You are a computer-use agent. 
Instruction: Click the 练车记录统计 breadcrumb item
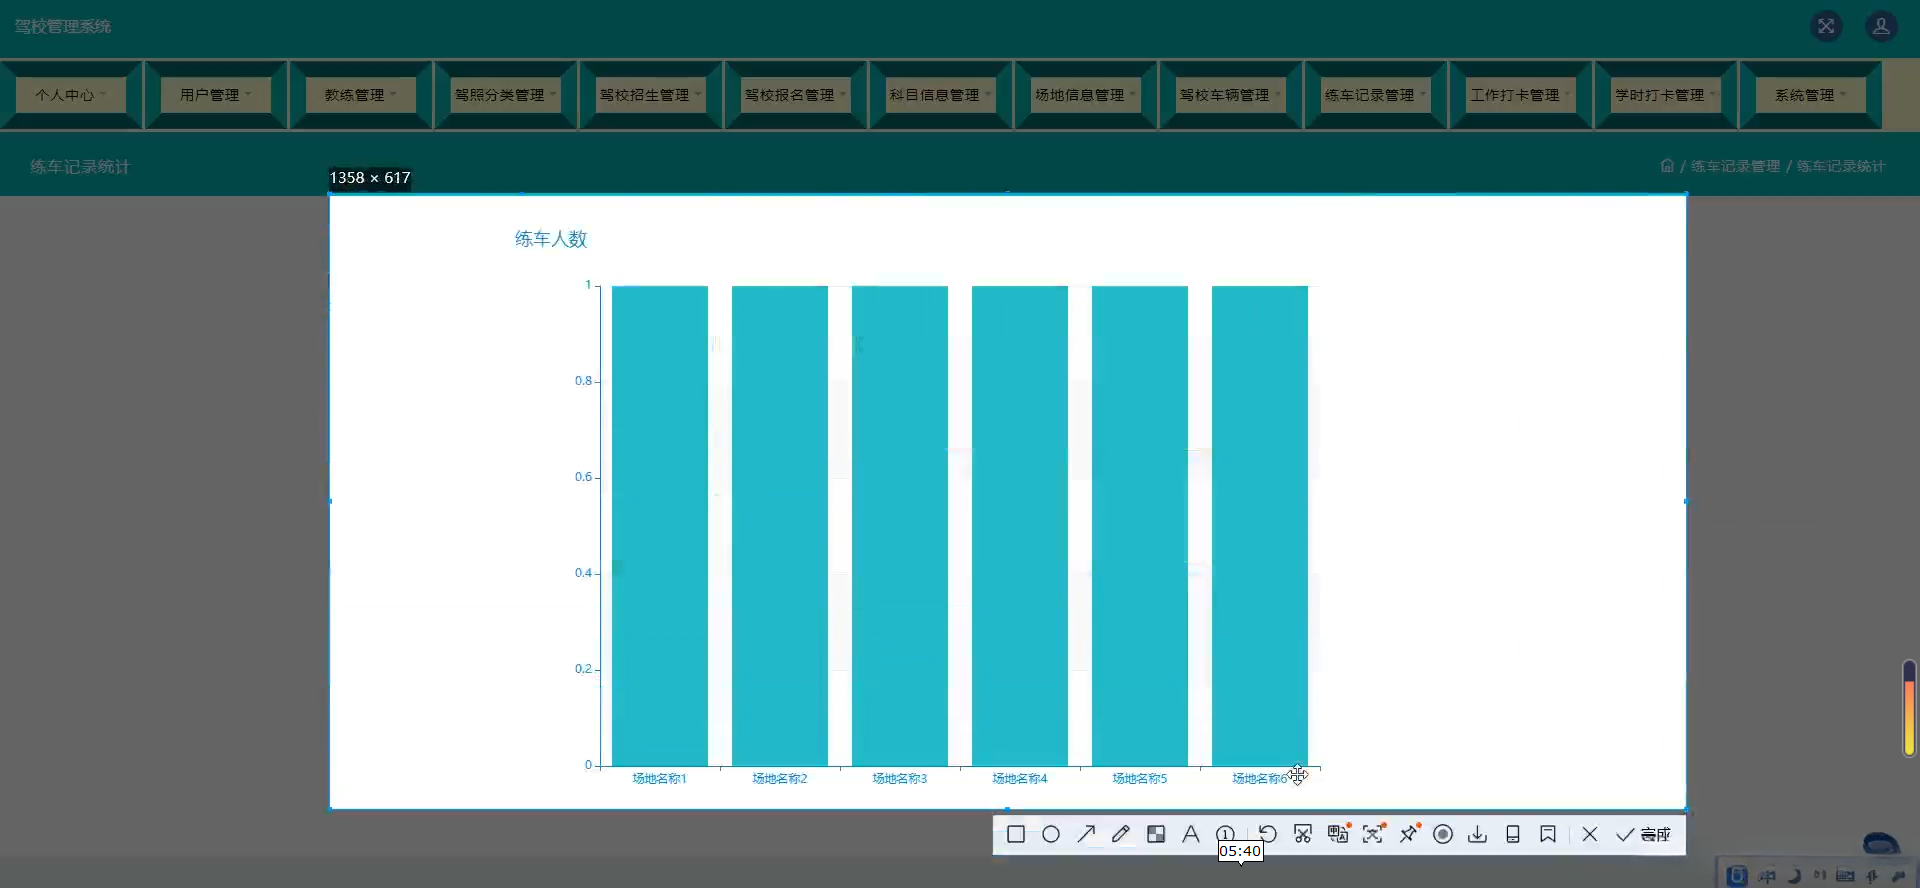point(1841,166)
